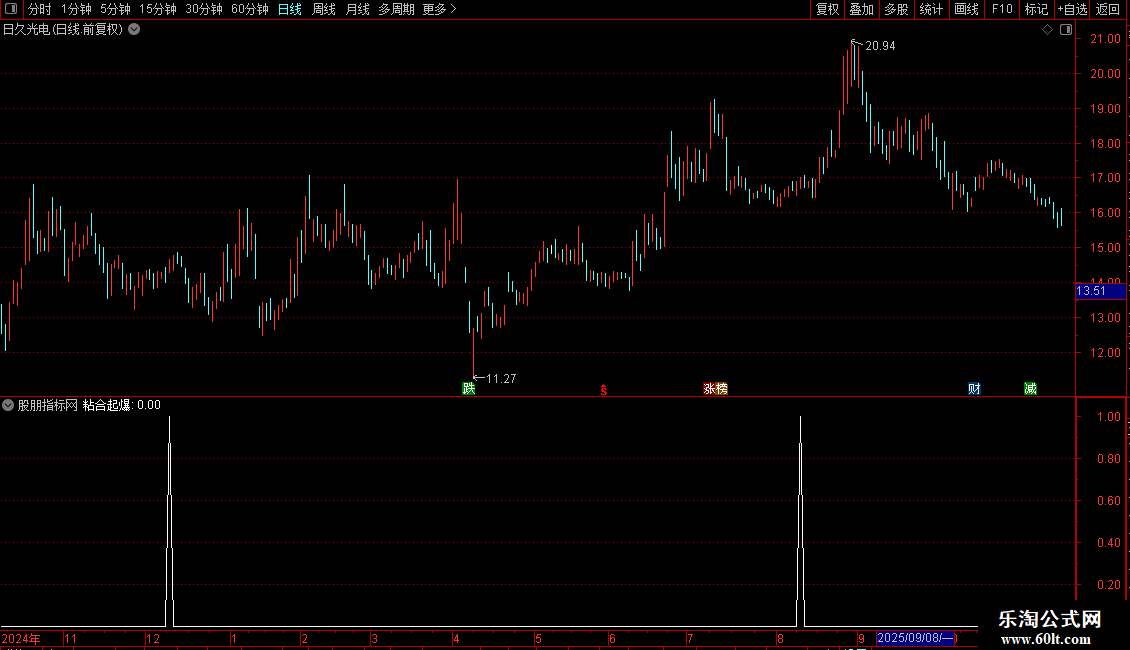This screenshot has width=1130, height=650.
Task: Click the 返回 back button
Action: pos(1108,9)
